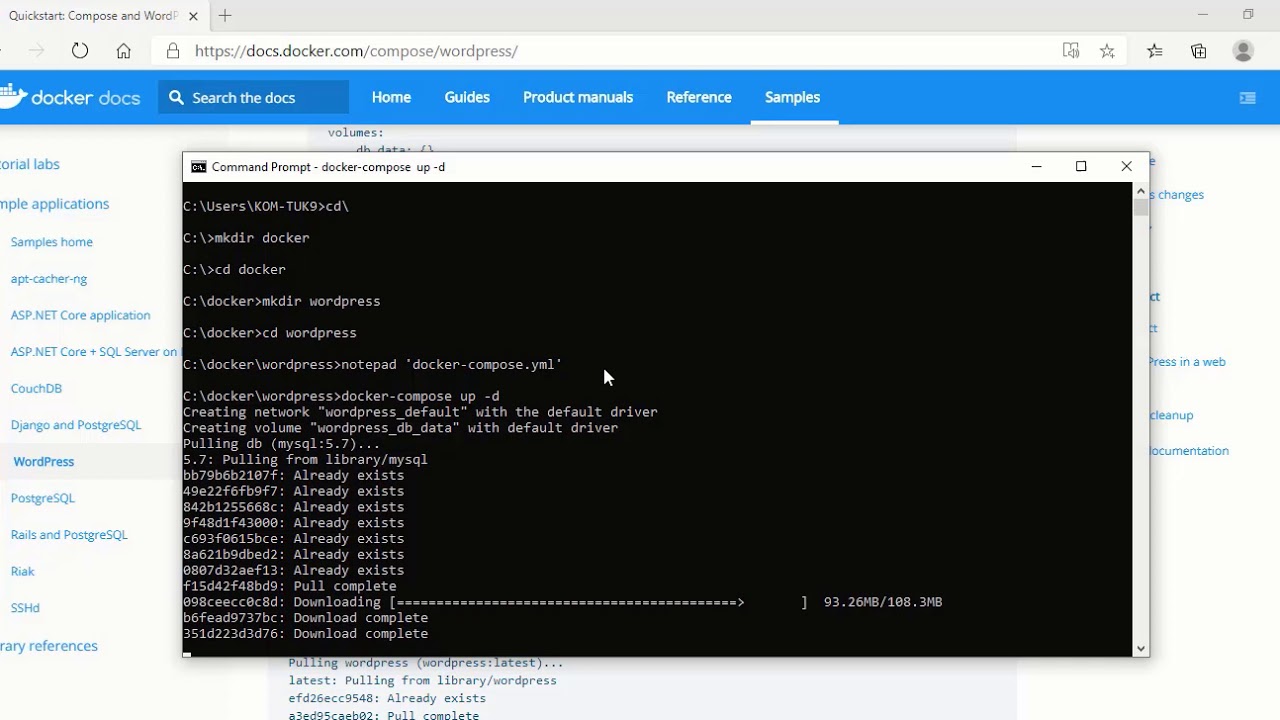The width and height of the screenshot is (1280, 720).
Task: Open the favorites list icon
Action: [1155, 51]
